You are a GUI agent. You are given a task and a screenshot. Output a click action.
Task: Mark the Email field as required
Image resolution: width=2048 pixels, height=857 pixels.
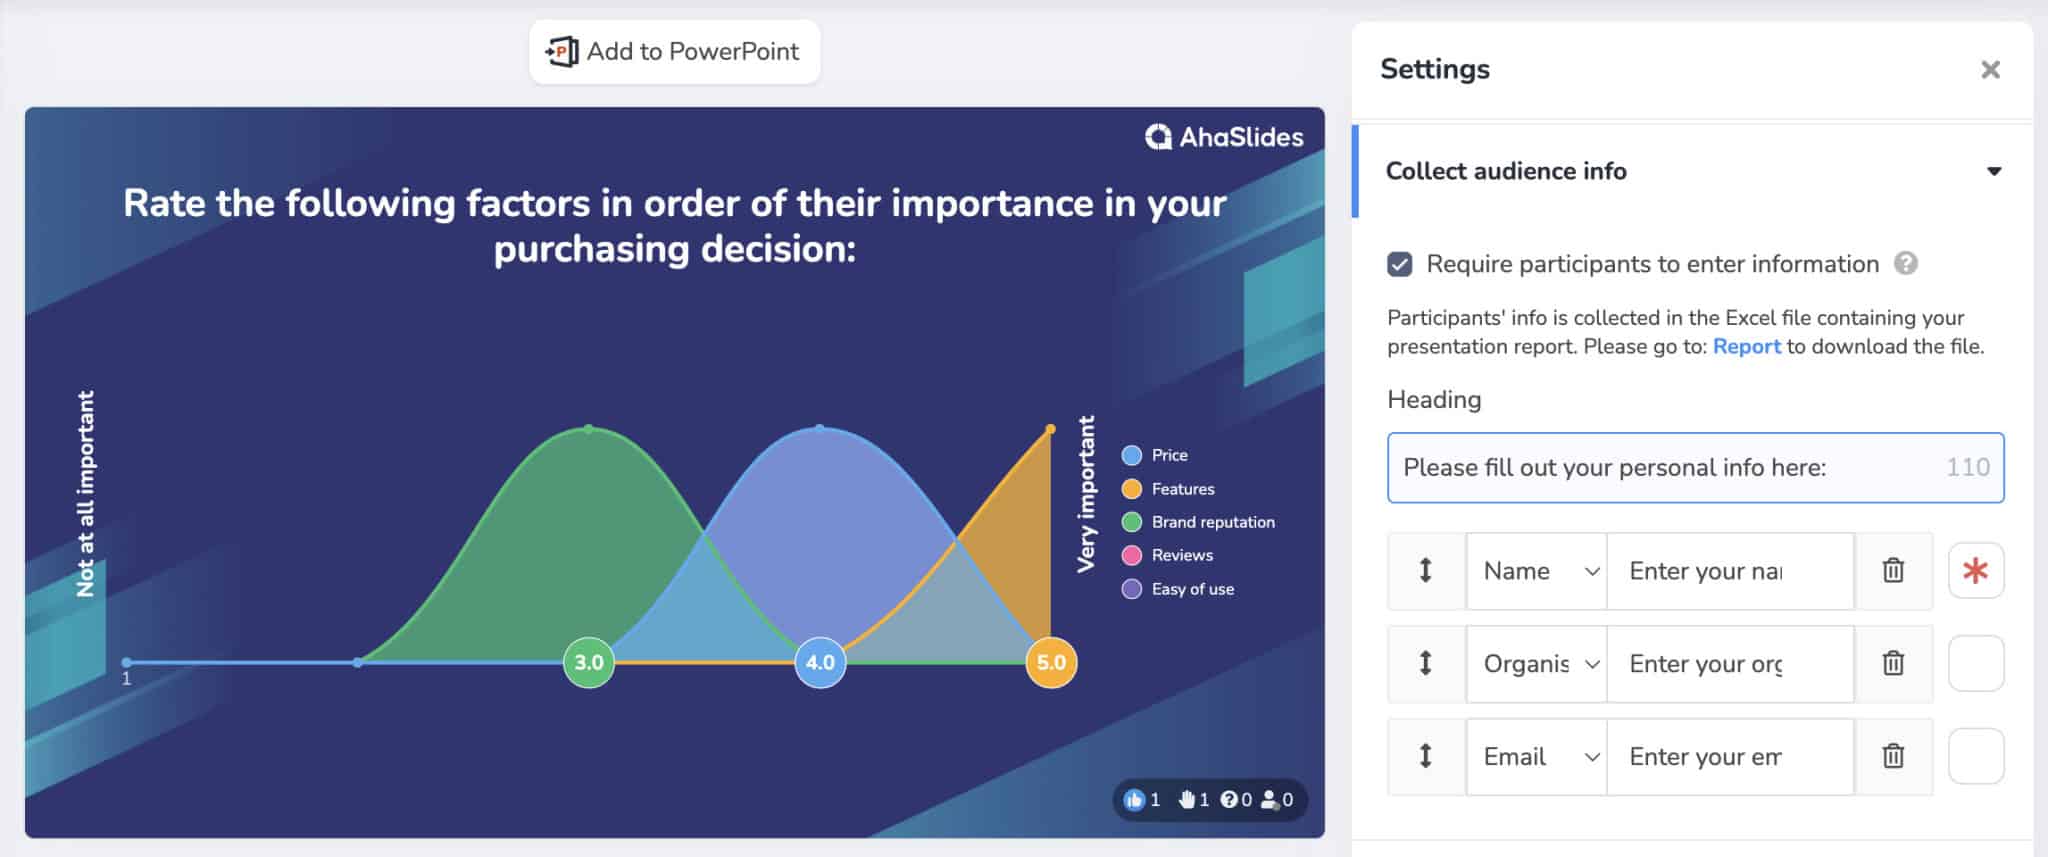pyautogui.click(x=1976, y=757)
